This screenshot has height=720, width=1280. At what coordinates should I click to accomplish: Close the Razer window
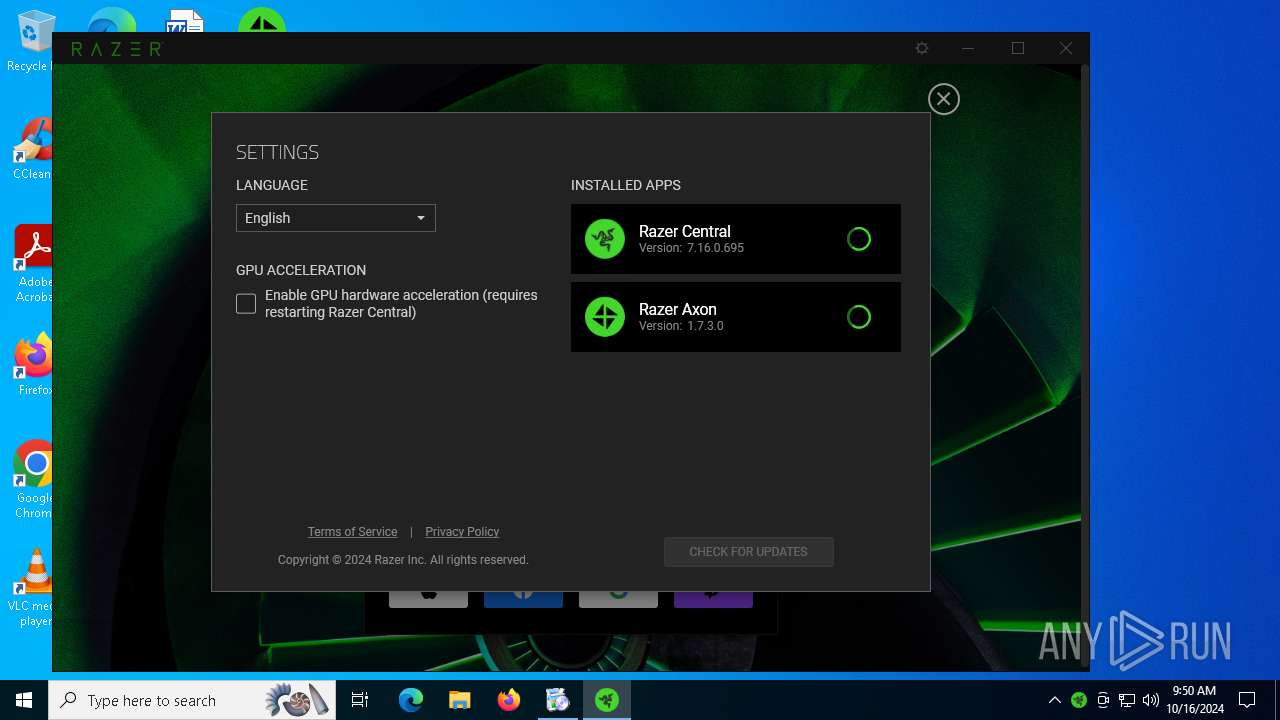(x=1066, y=48)
